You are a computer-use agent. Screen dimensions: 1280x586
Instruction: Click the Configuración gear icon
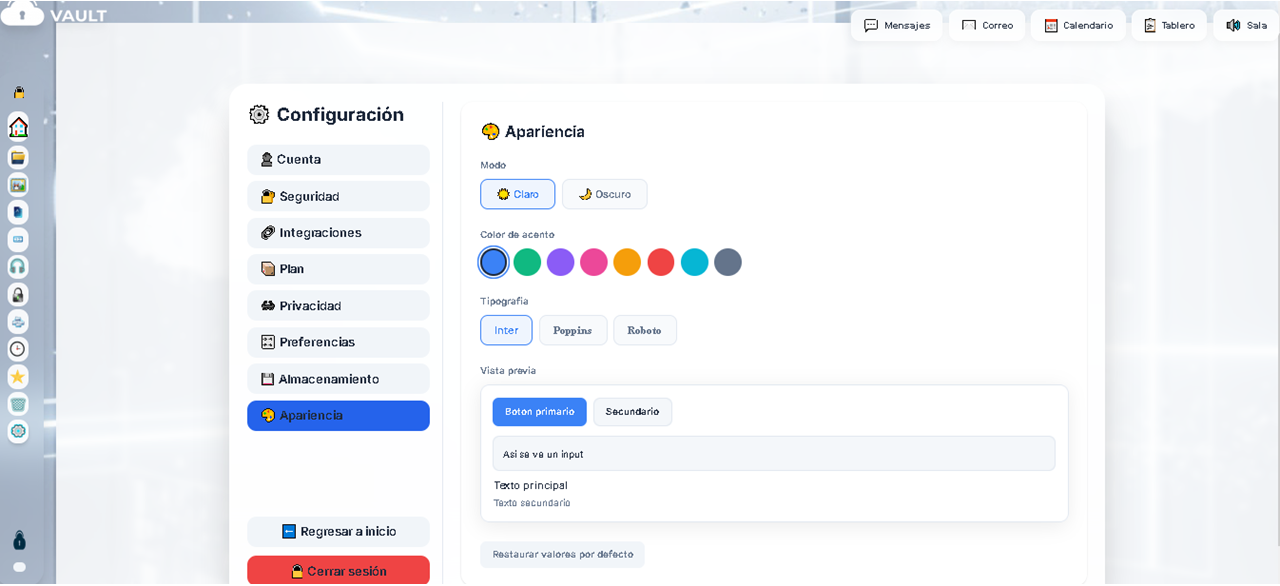click(259, 115)
